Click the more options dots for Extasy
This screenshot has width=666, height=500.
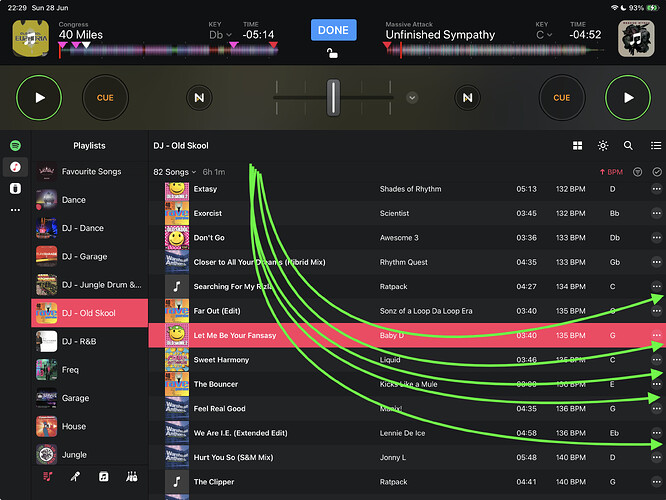coord(656,189)
